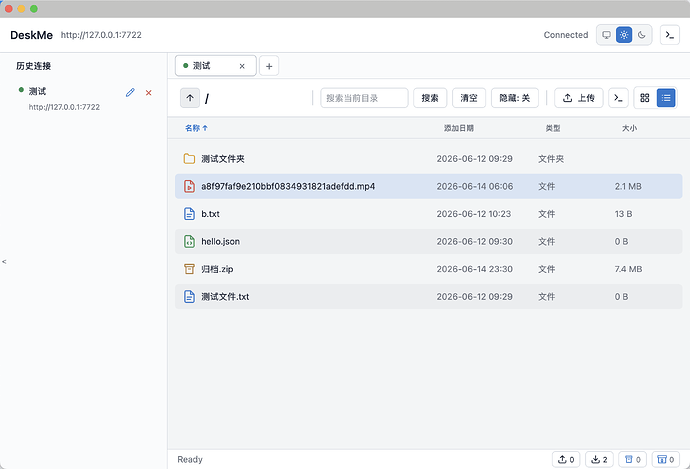This screenshot has height=469, width=690.
Task: Open terminal in current directory toolbar icon
Action: click(x=618, y=98)
